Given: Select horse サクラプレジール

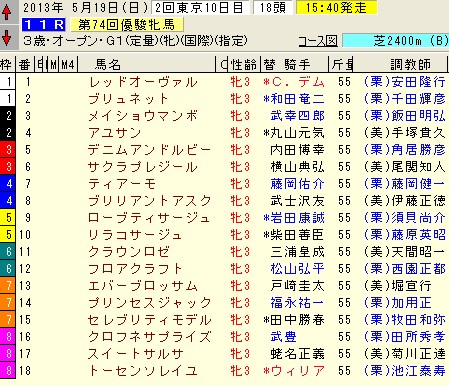Looking at the screenshot, I should click(x=143, y=167).
